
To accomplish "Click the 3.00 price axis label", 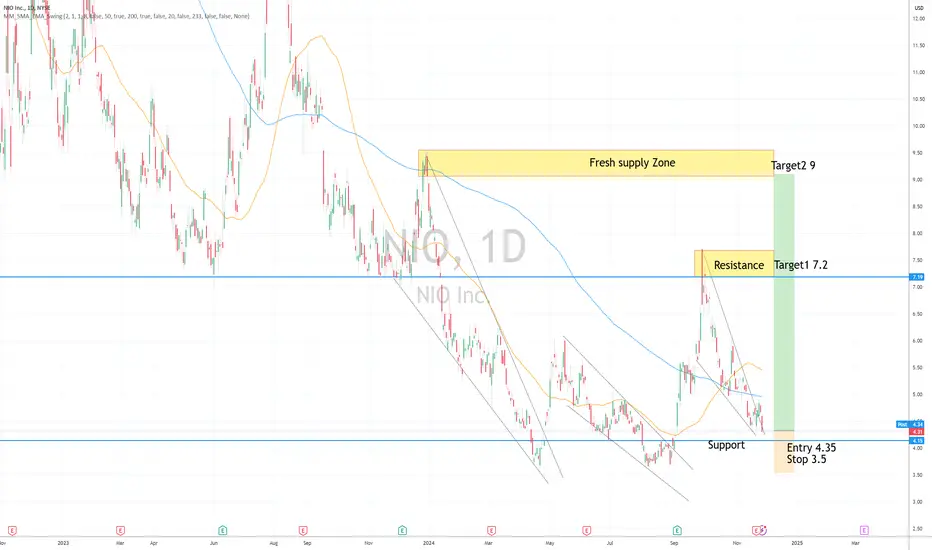I will click(918, 502).
